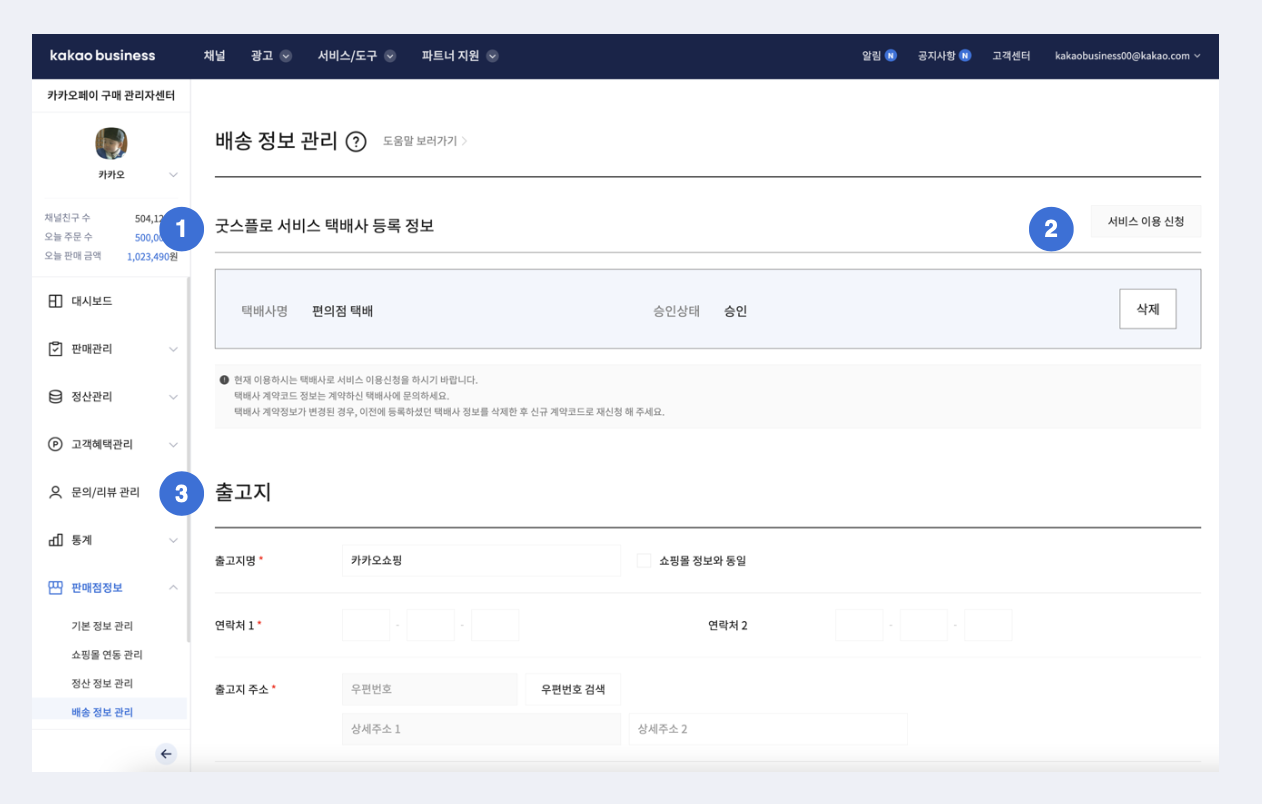This screenshot has height=804, width=1262.
Task: Click the 도움말 보러가기 link
Action: click(425, 141)
